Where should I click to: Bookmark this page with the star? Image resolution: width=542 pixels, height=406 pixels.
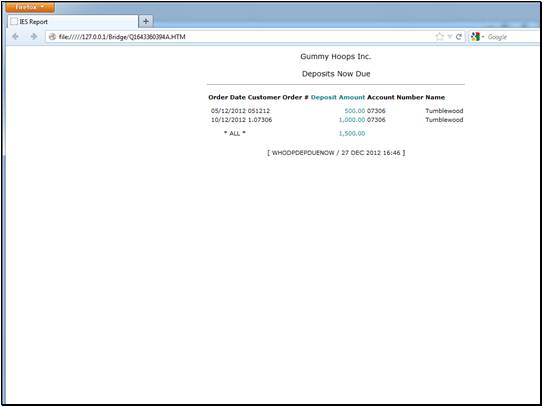point(439,37)
